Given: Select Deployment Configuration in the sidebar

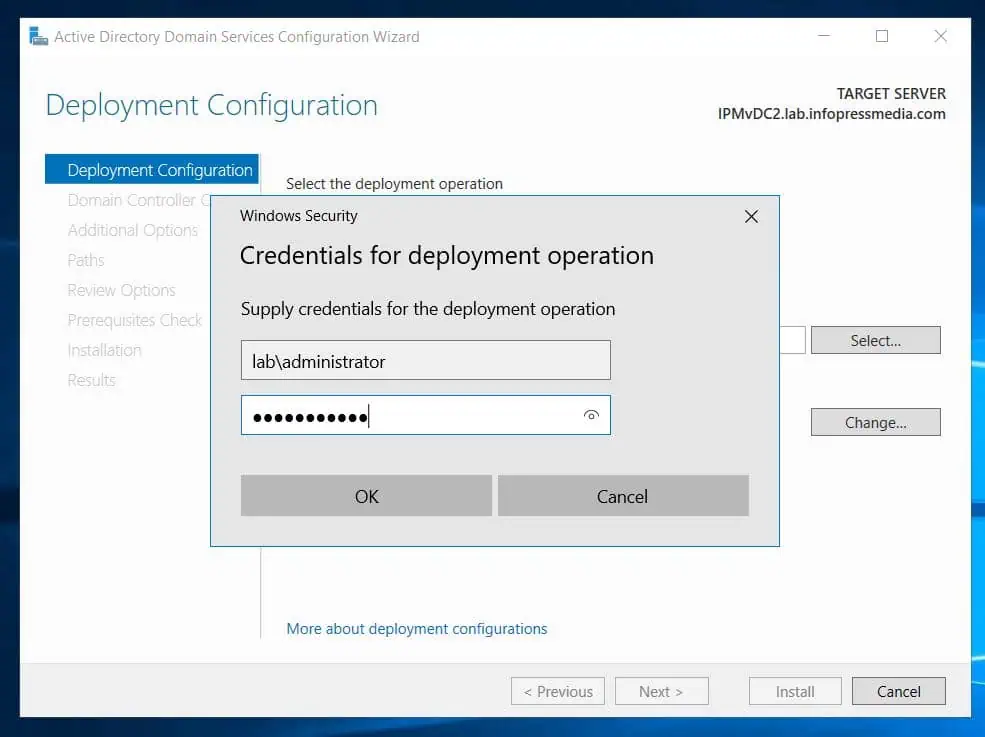Looking at the screenshot, I should [152, 170].
